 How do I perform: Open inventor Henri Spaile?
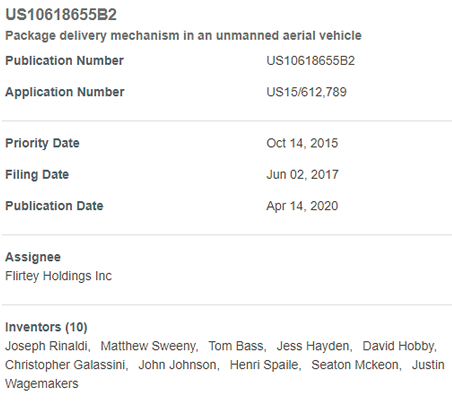click(x=265, y=365)
